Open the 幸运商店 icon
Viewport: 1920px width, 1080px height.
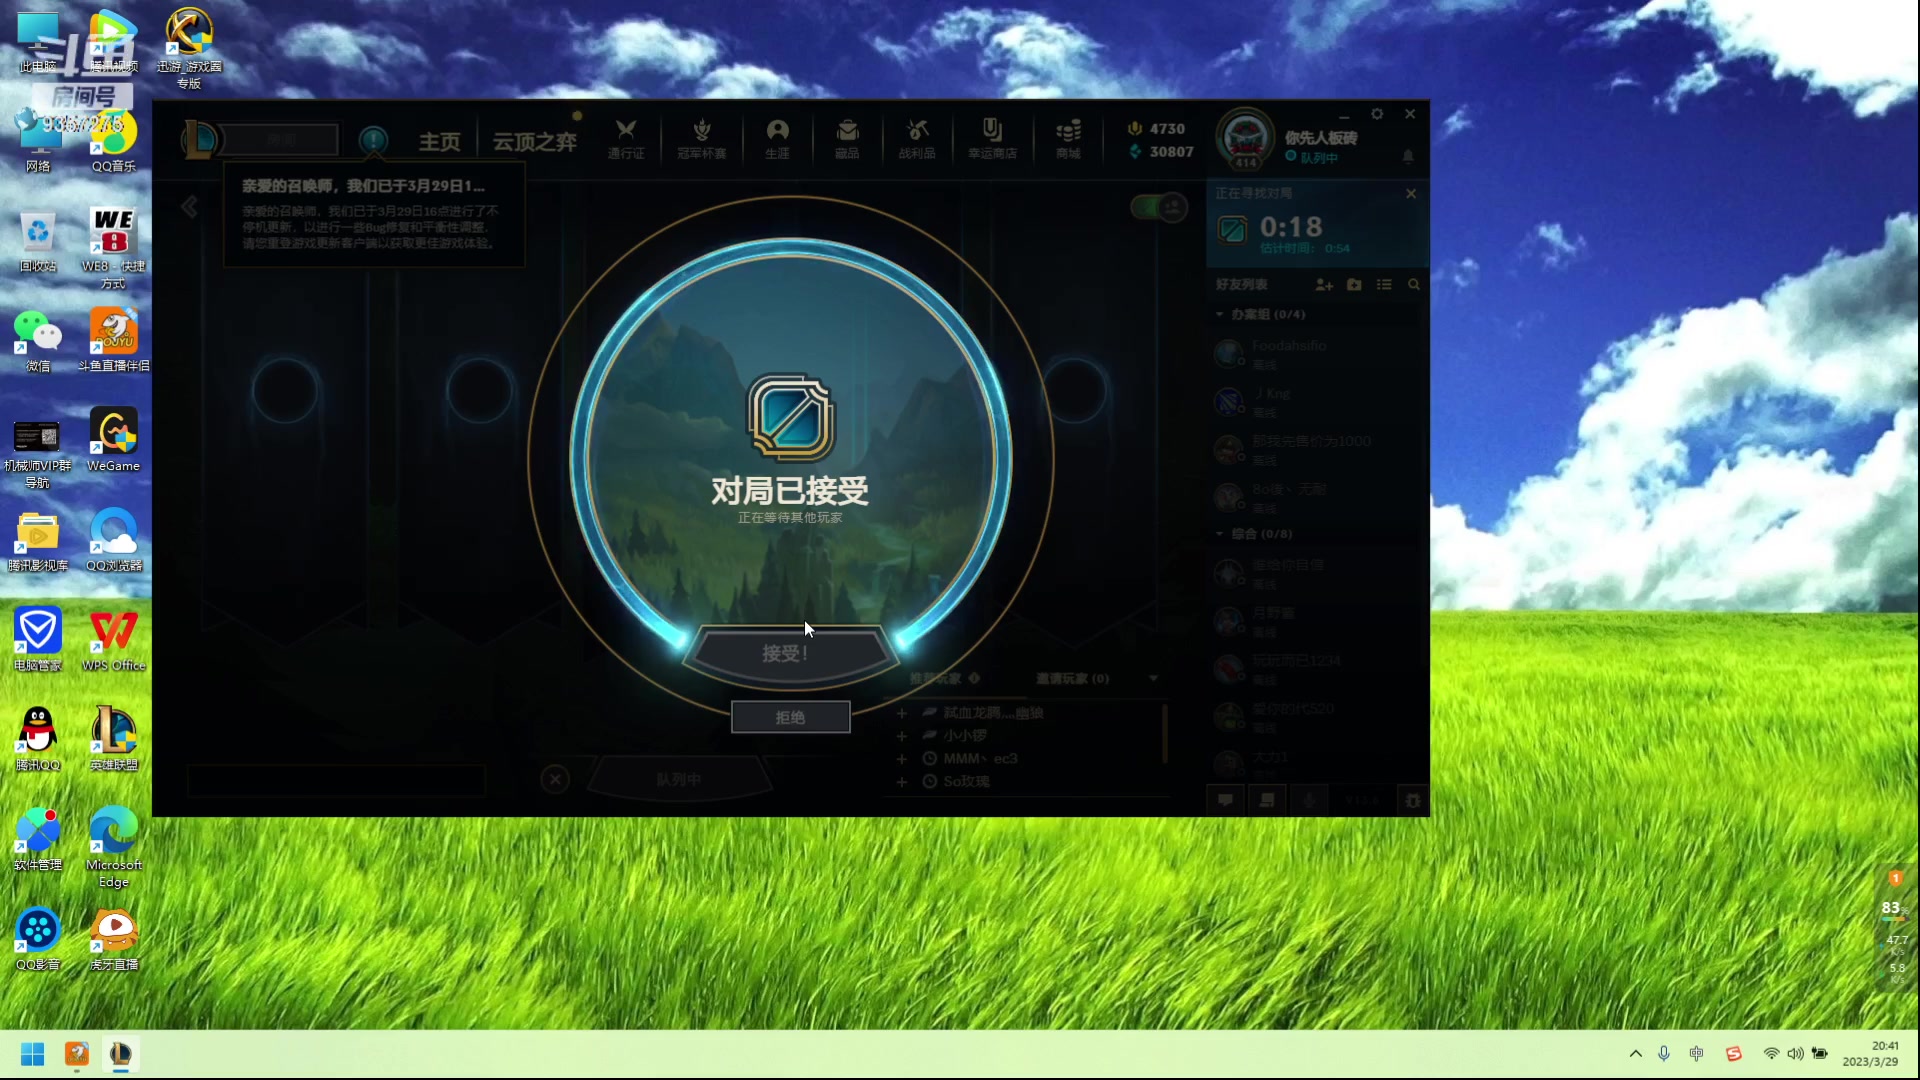tap(992, 138)
